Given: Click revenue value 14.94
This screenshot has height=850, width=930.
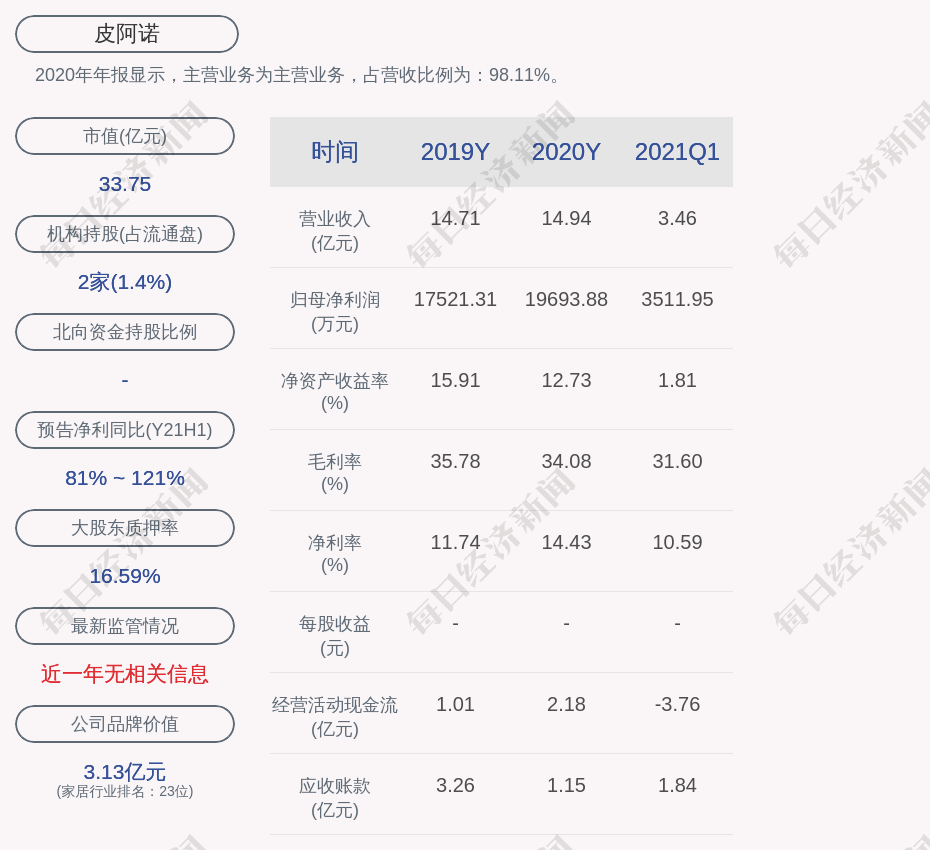Looking at the screenshot, I should 566,218.
